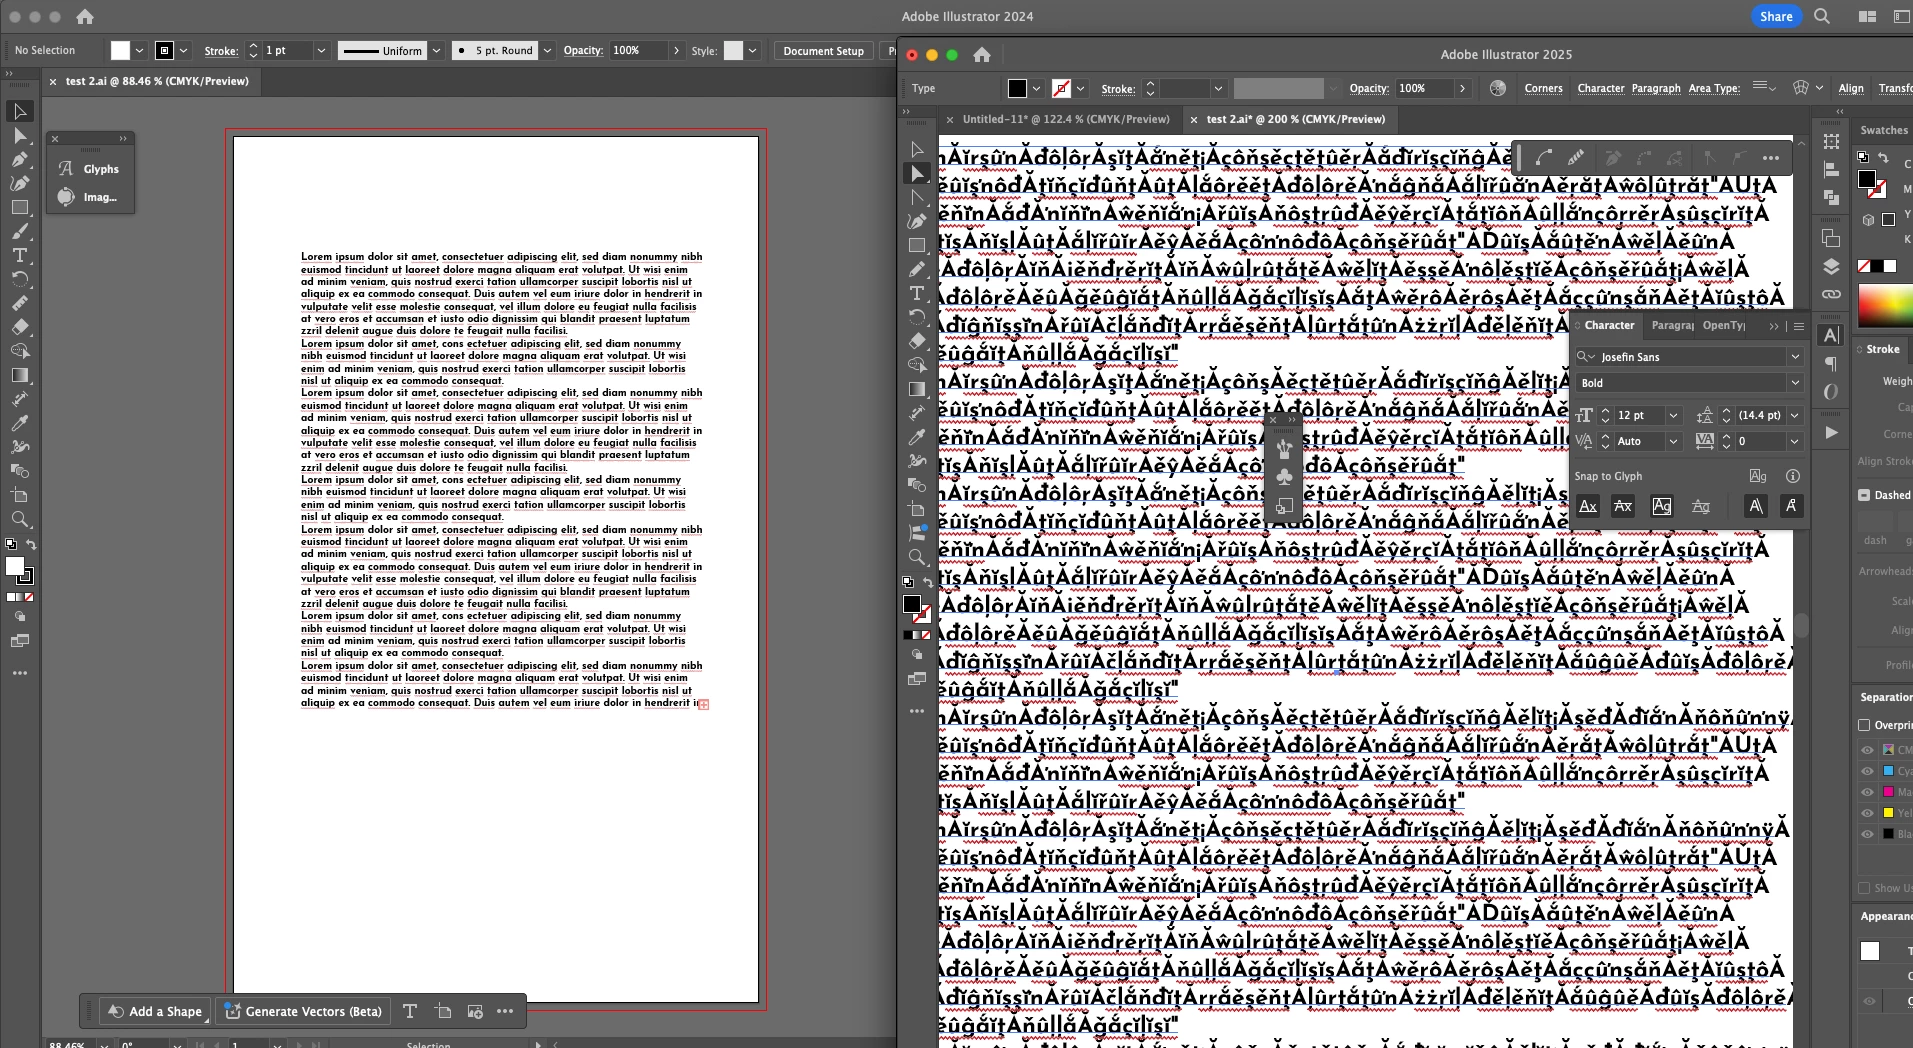
Task: Toggle visibility of Black separation
Action: point(1867,834)
